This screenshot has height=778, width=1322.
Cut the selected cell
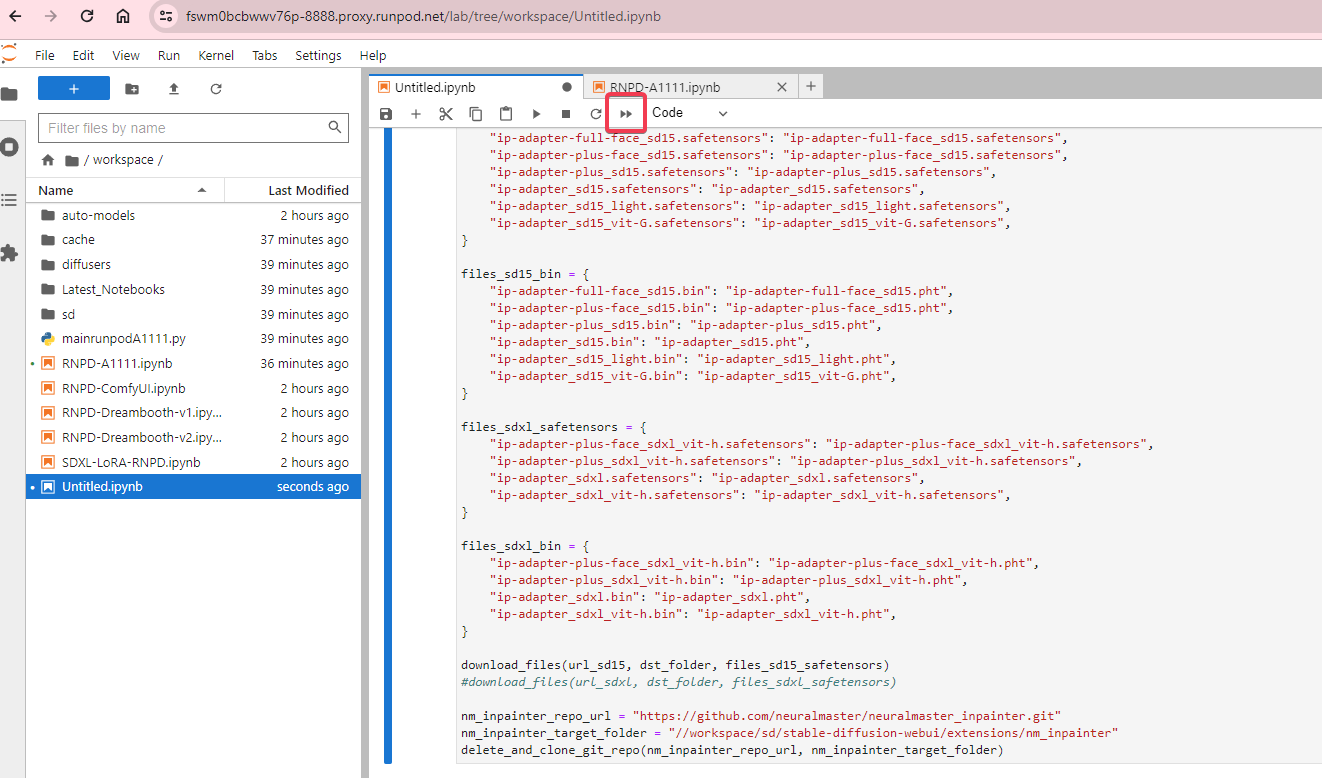tap(446, 114)
